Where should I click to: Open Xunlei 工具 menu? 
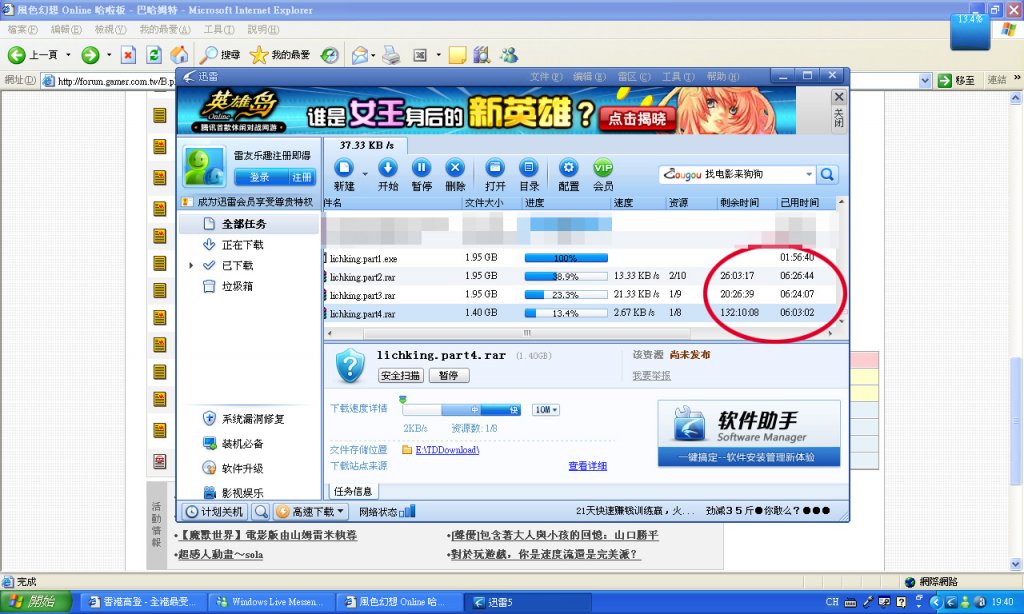click(678, 76)
